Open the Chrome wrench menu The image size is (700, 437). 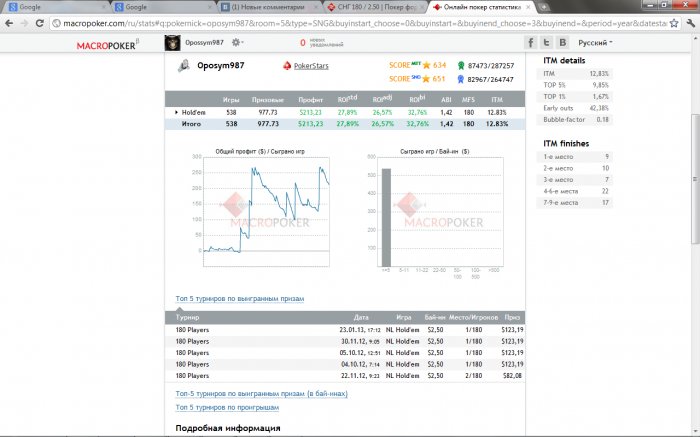coord(690,23)
